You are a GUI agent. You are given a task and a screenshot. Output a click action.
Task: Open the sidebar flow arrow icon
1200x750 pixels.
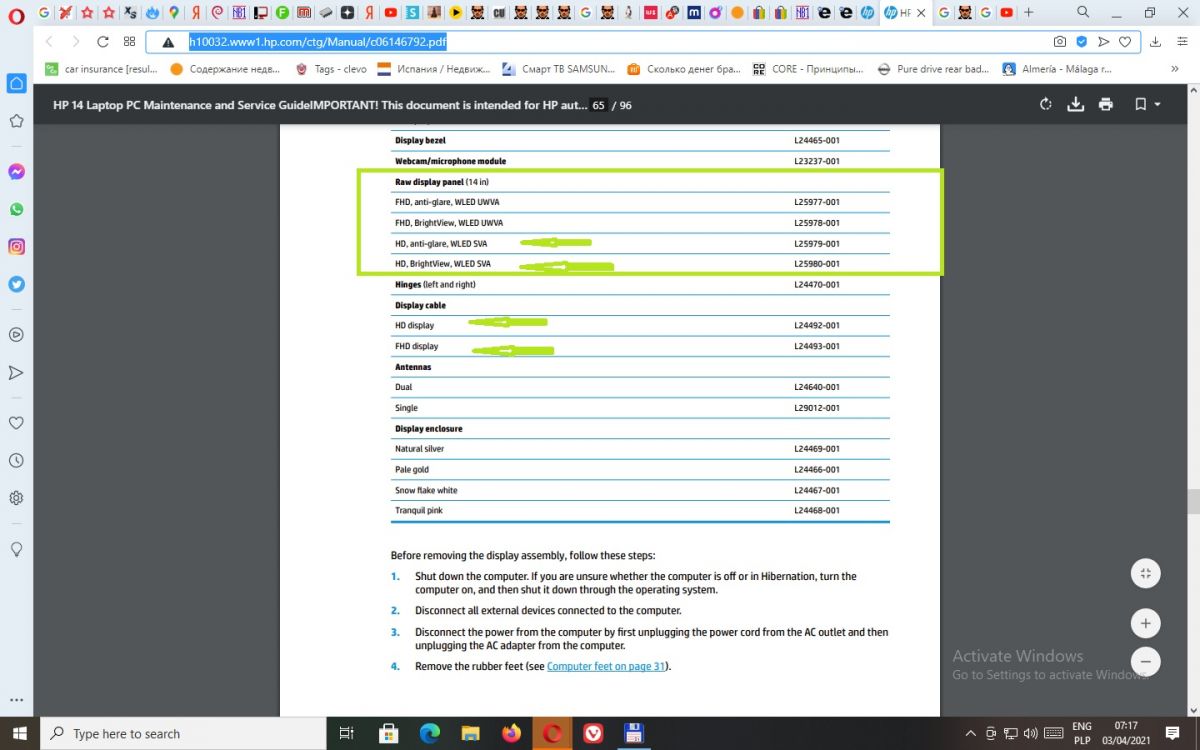tap(16, 372)
